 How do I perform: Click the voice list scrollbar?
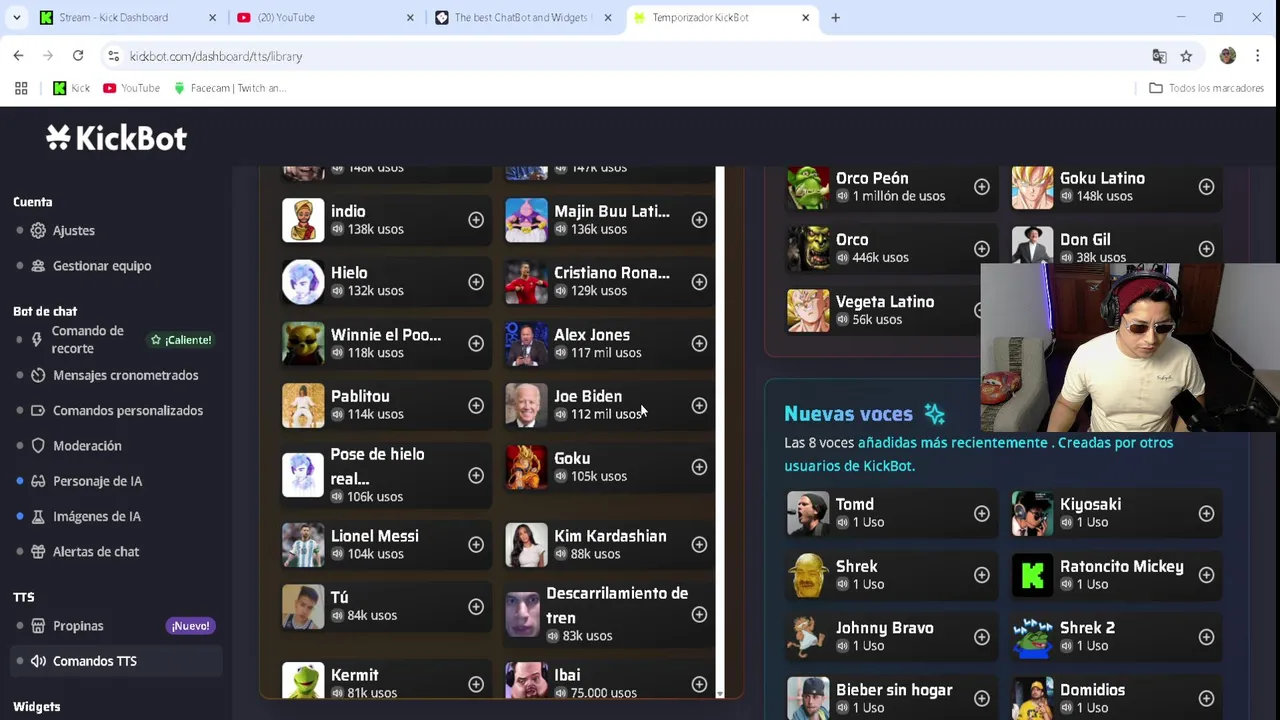click(719, 432)
